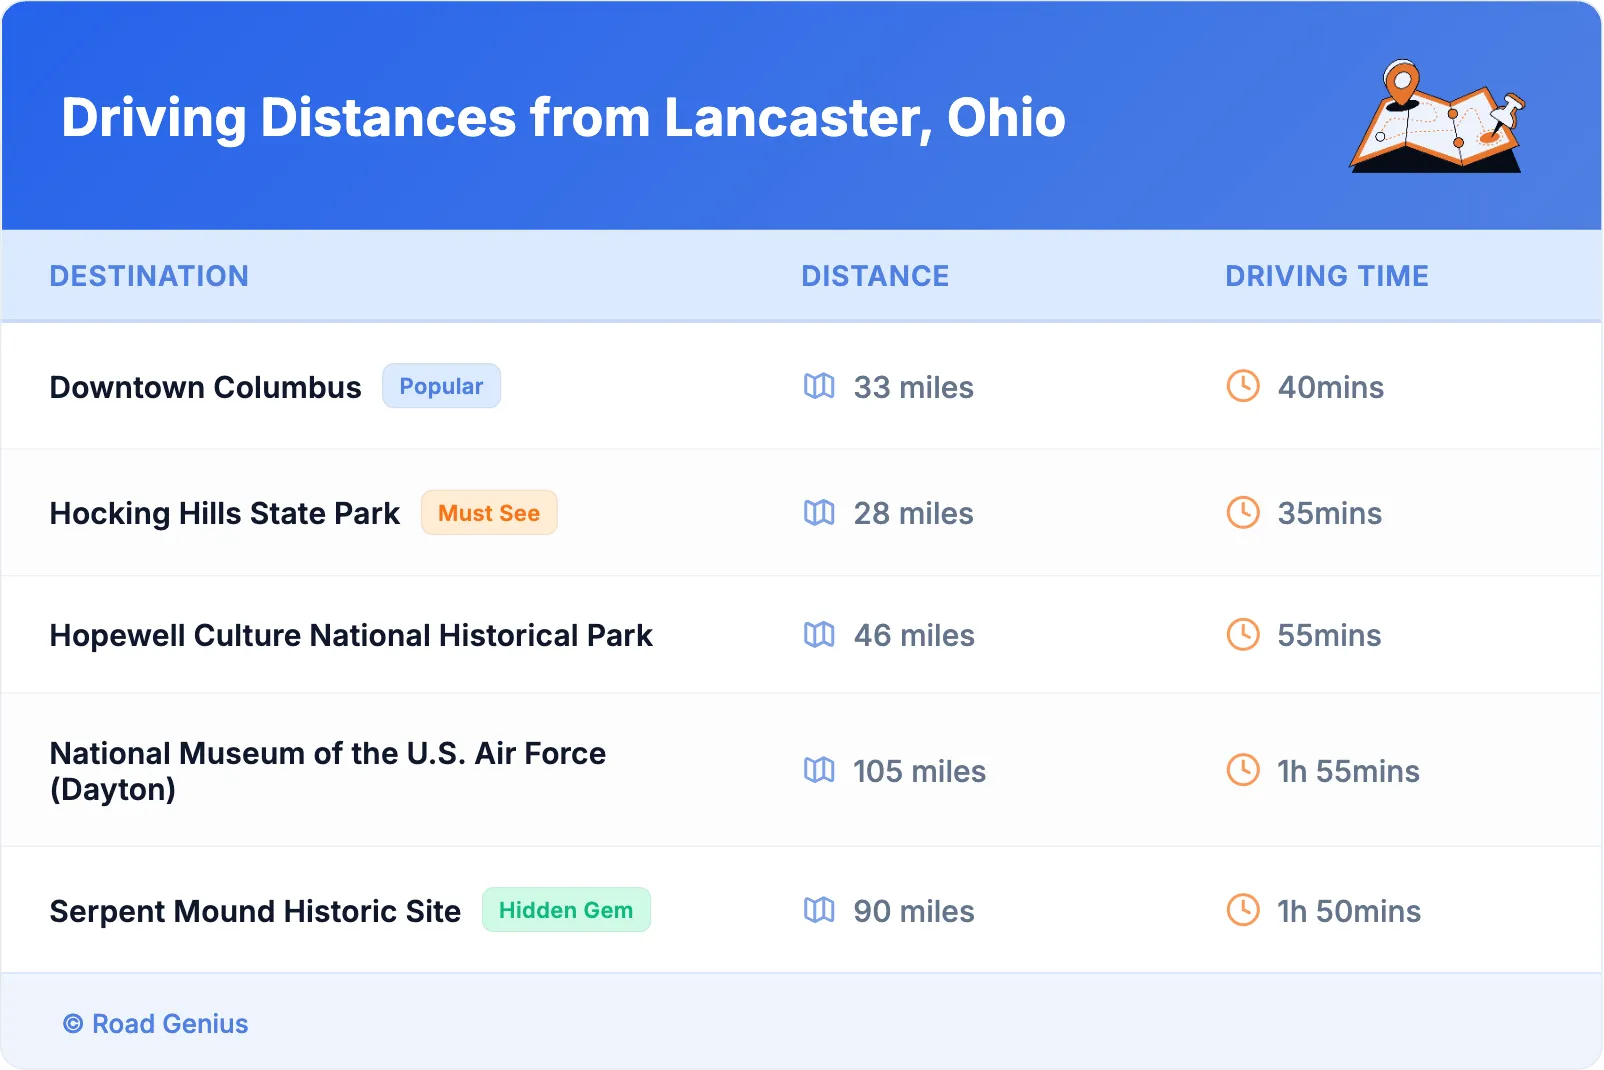Click the 1h 55mins driving time
This screenshot has width=1604, height=1070.
coord(1348,771)
